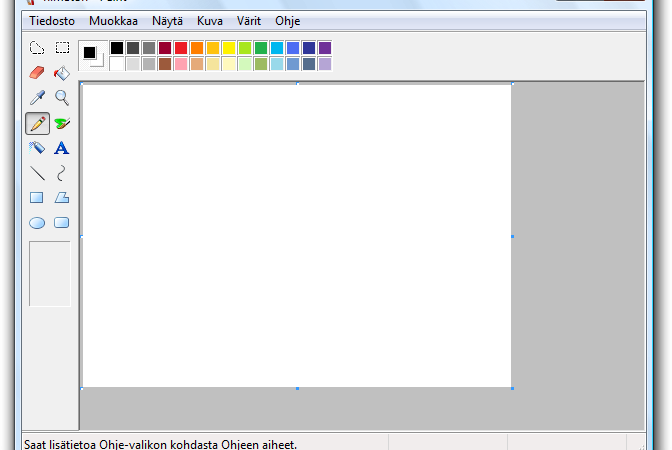This screenshot has height=450, width=672.
Task: Pick the orange color swatch
Action: [197, 48]
